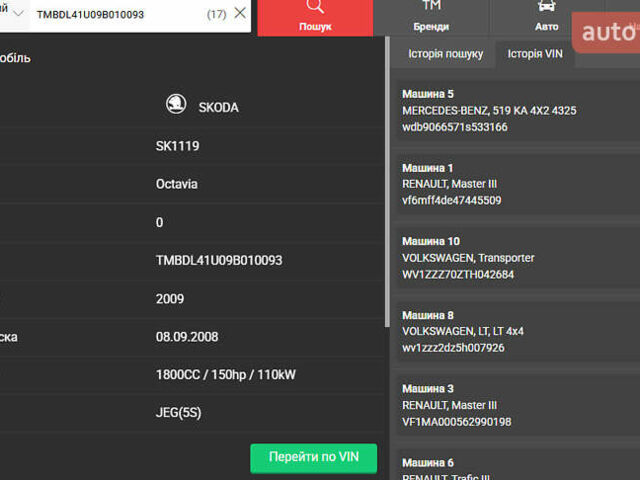Switch to the Історія VIN tab
Image resolution: width=640 pixels, height=480 pixels.
536,54
